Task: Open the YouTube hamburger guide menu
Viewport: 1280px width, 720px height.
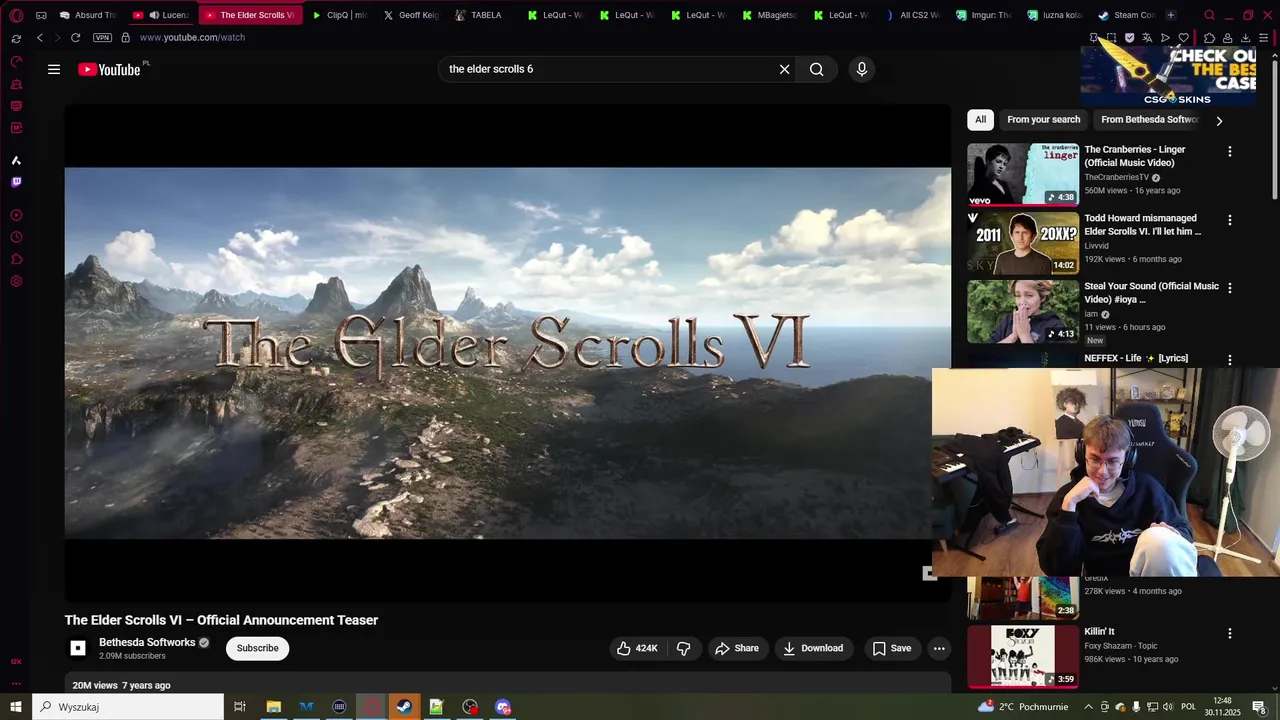Action: click(x=54, y=69)
